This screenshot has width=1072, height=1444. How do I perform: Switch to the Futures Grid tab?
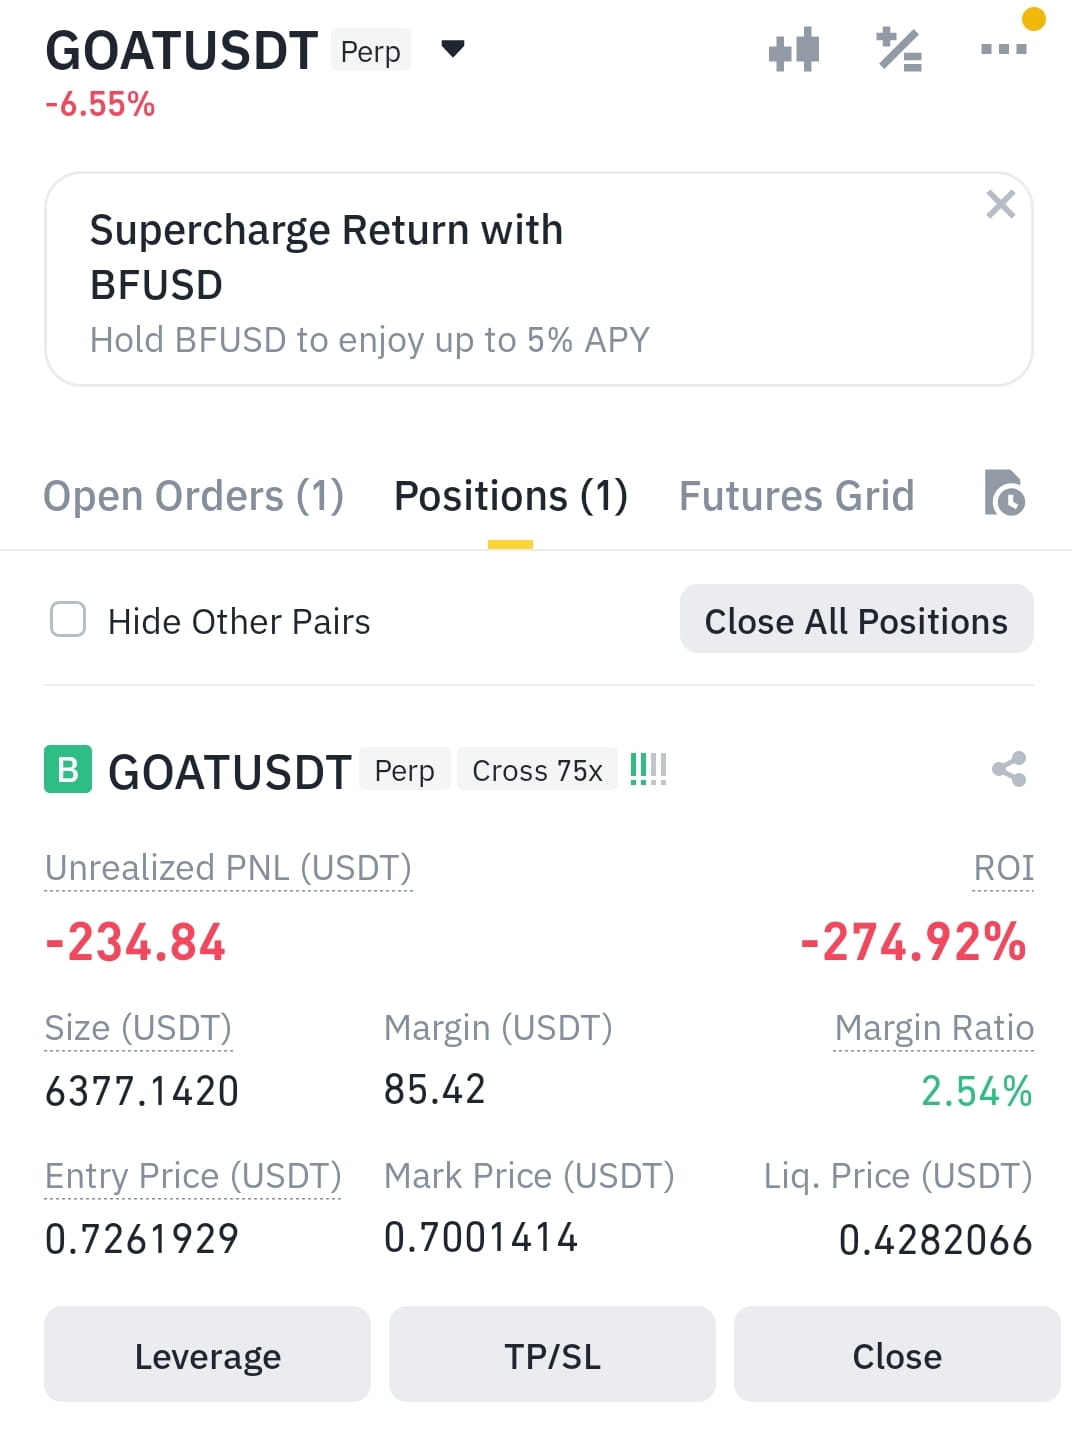click(x=796, y=496)
